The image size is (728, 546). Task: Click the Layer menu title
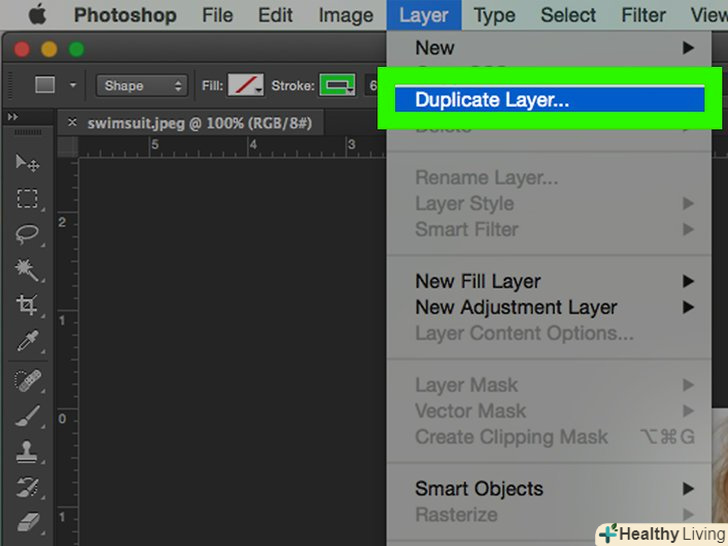point(424,15)
